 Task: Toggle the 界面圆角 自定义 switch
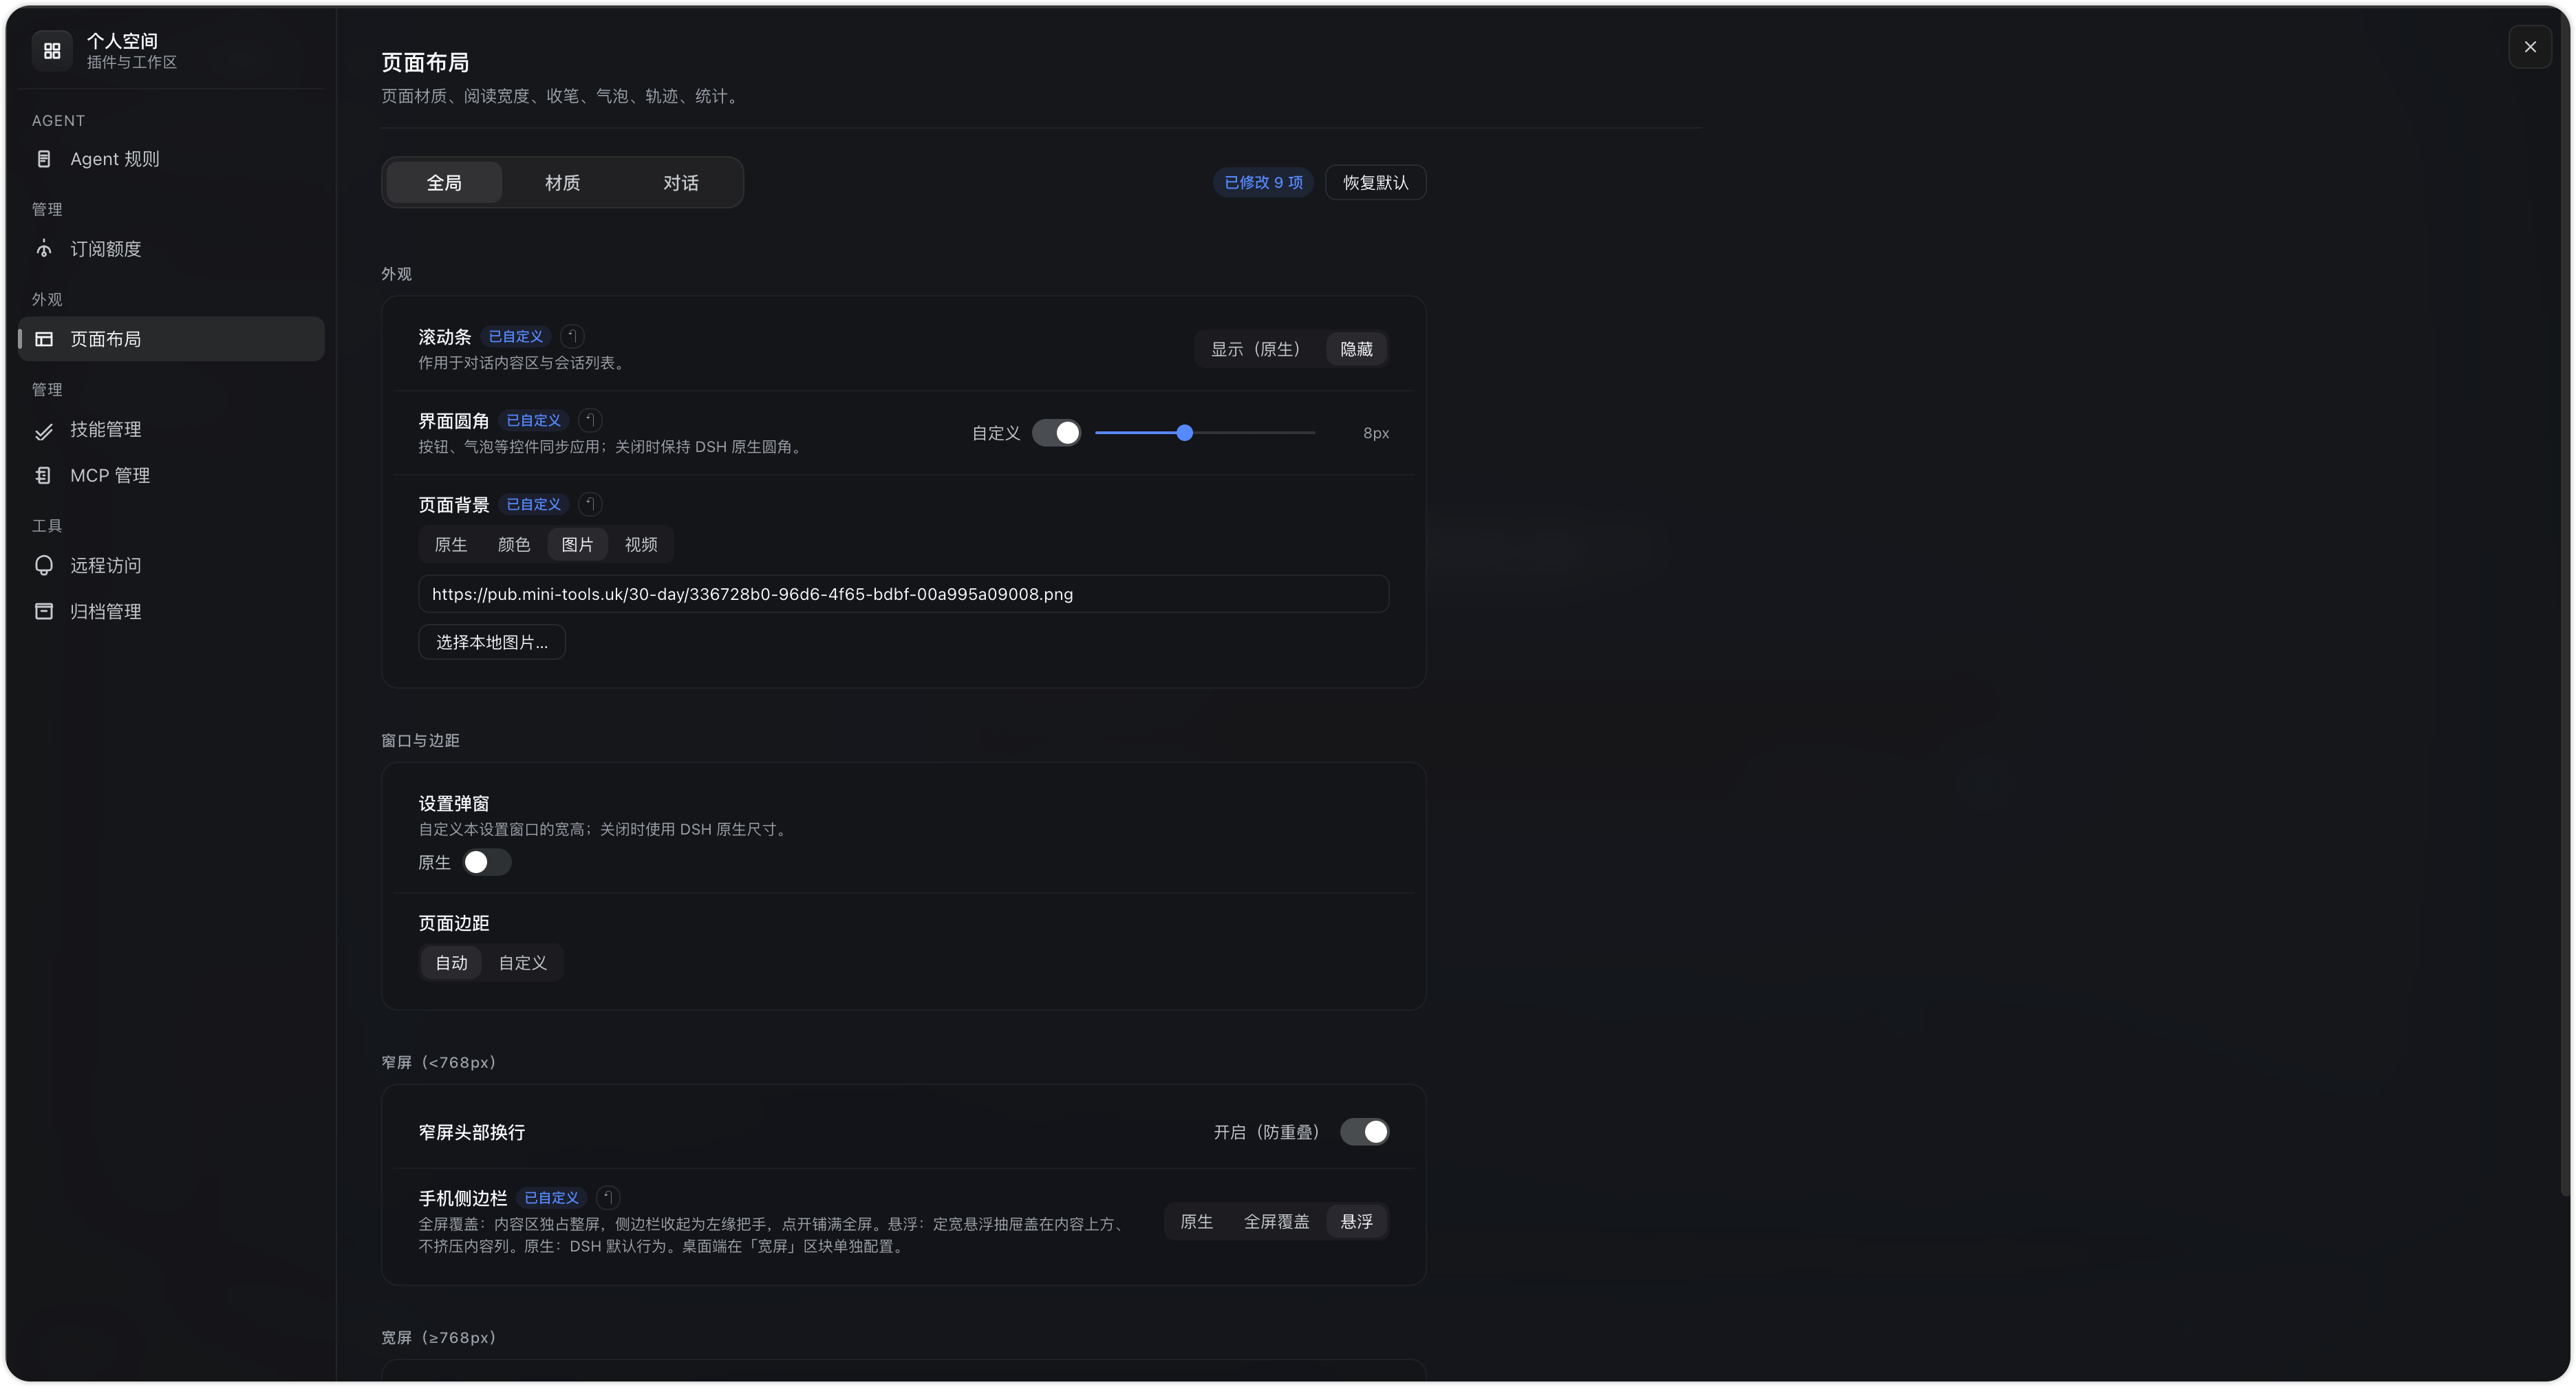[1056, 433]
